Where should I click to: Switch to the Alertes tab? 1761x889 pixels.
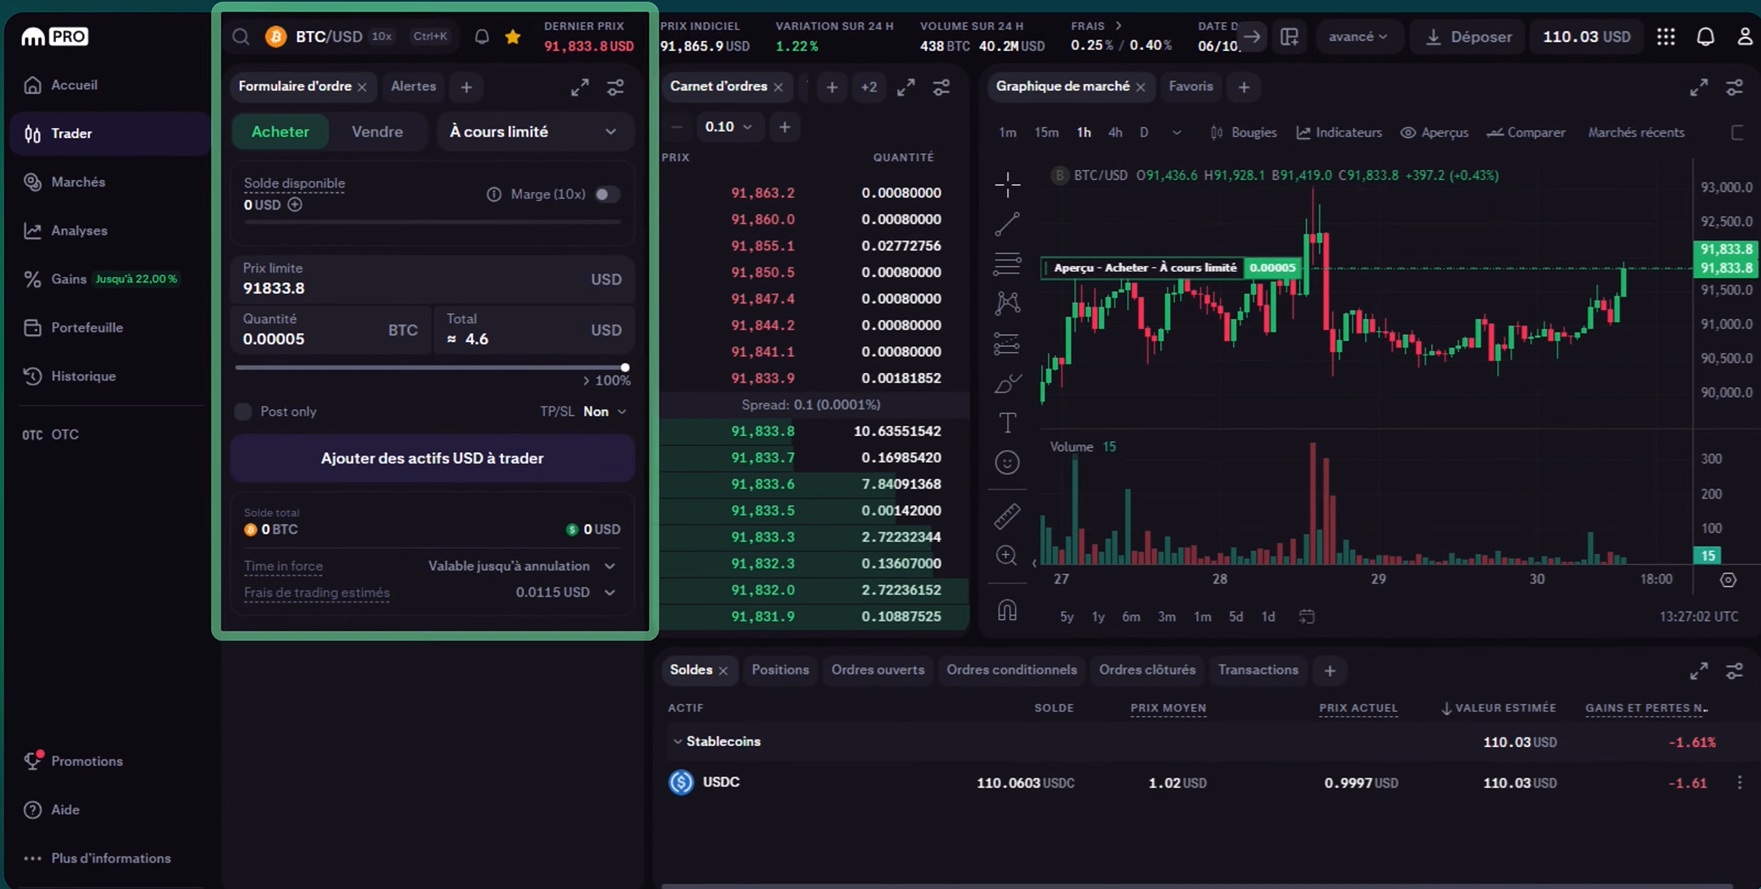[413, 87]
